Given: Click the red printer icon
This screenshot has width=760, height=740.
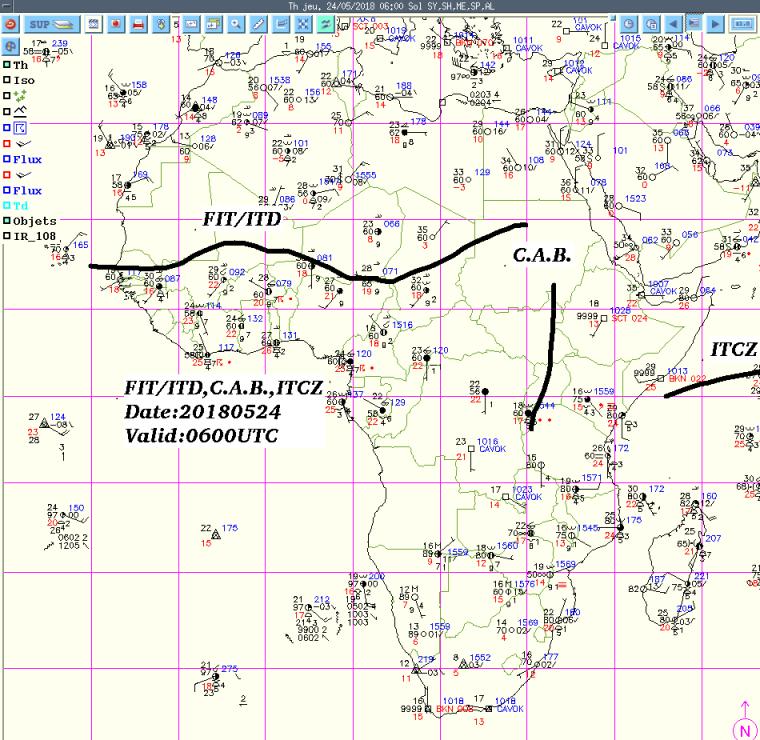Looking at the screenshot, I should [x=139, y=24].
